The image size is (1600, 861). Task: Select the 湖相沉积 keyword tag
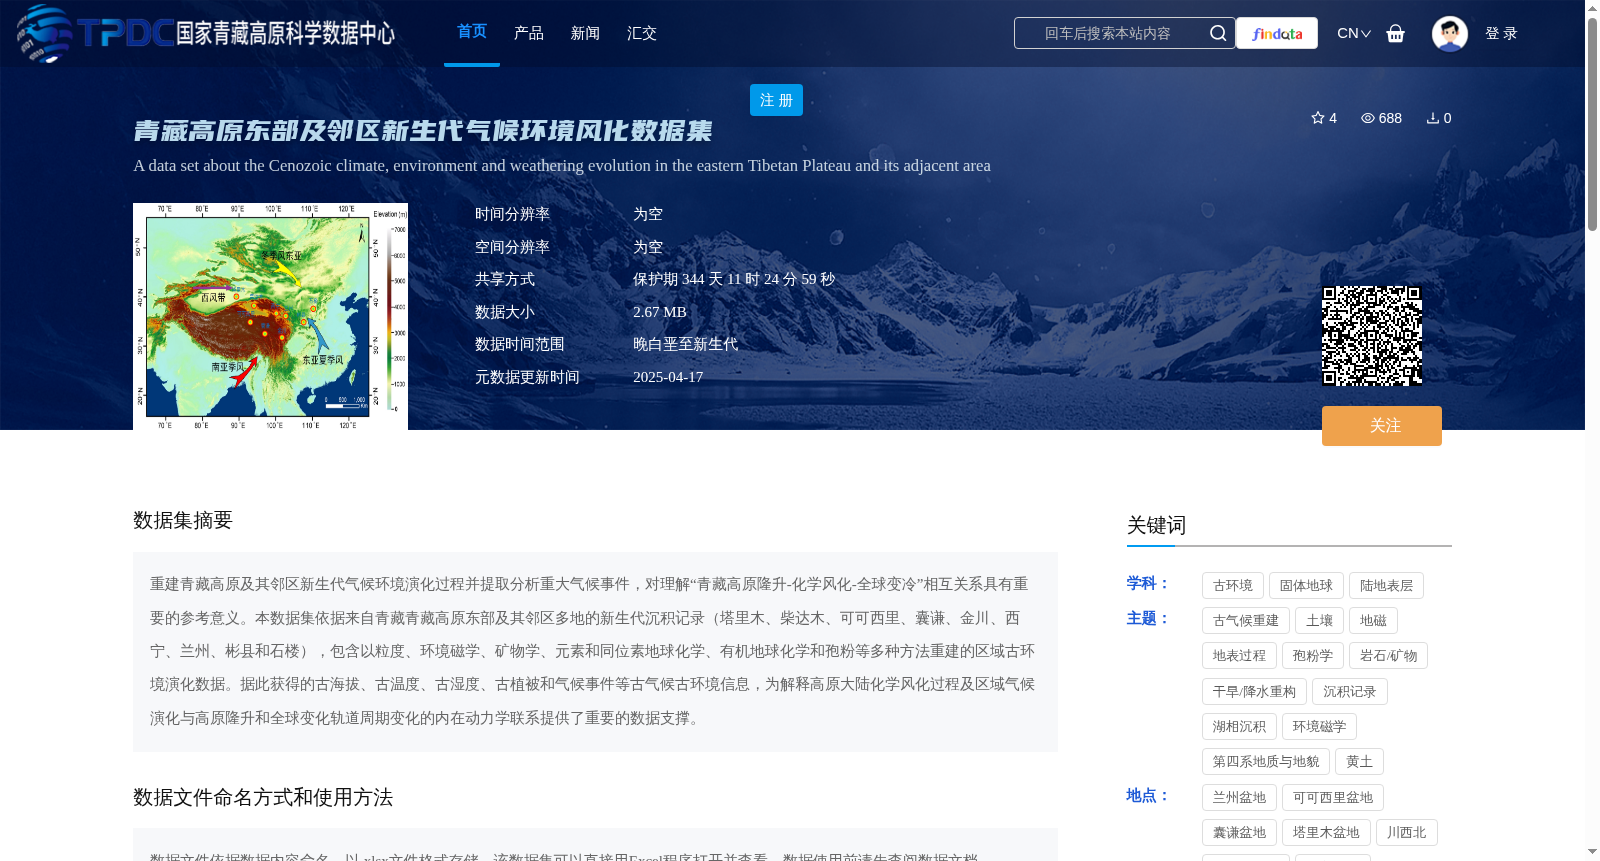[x=1239, y=727]
